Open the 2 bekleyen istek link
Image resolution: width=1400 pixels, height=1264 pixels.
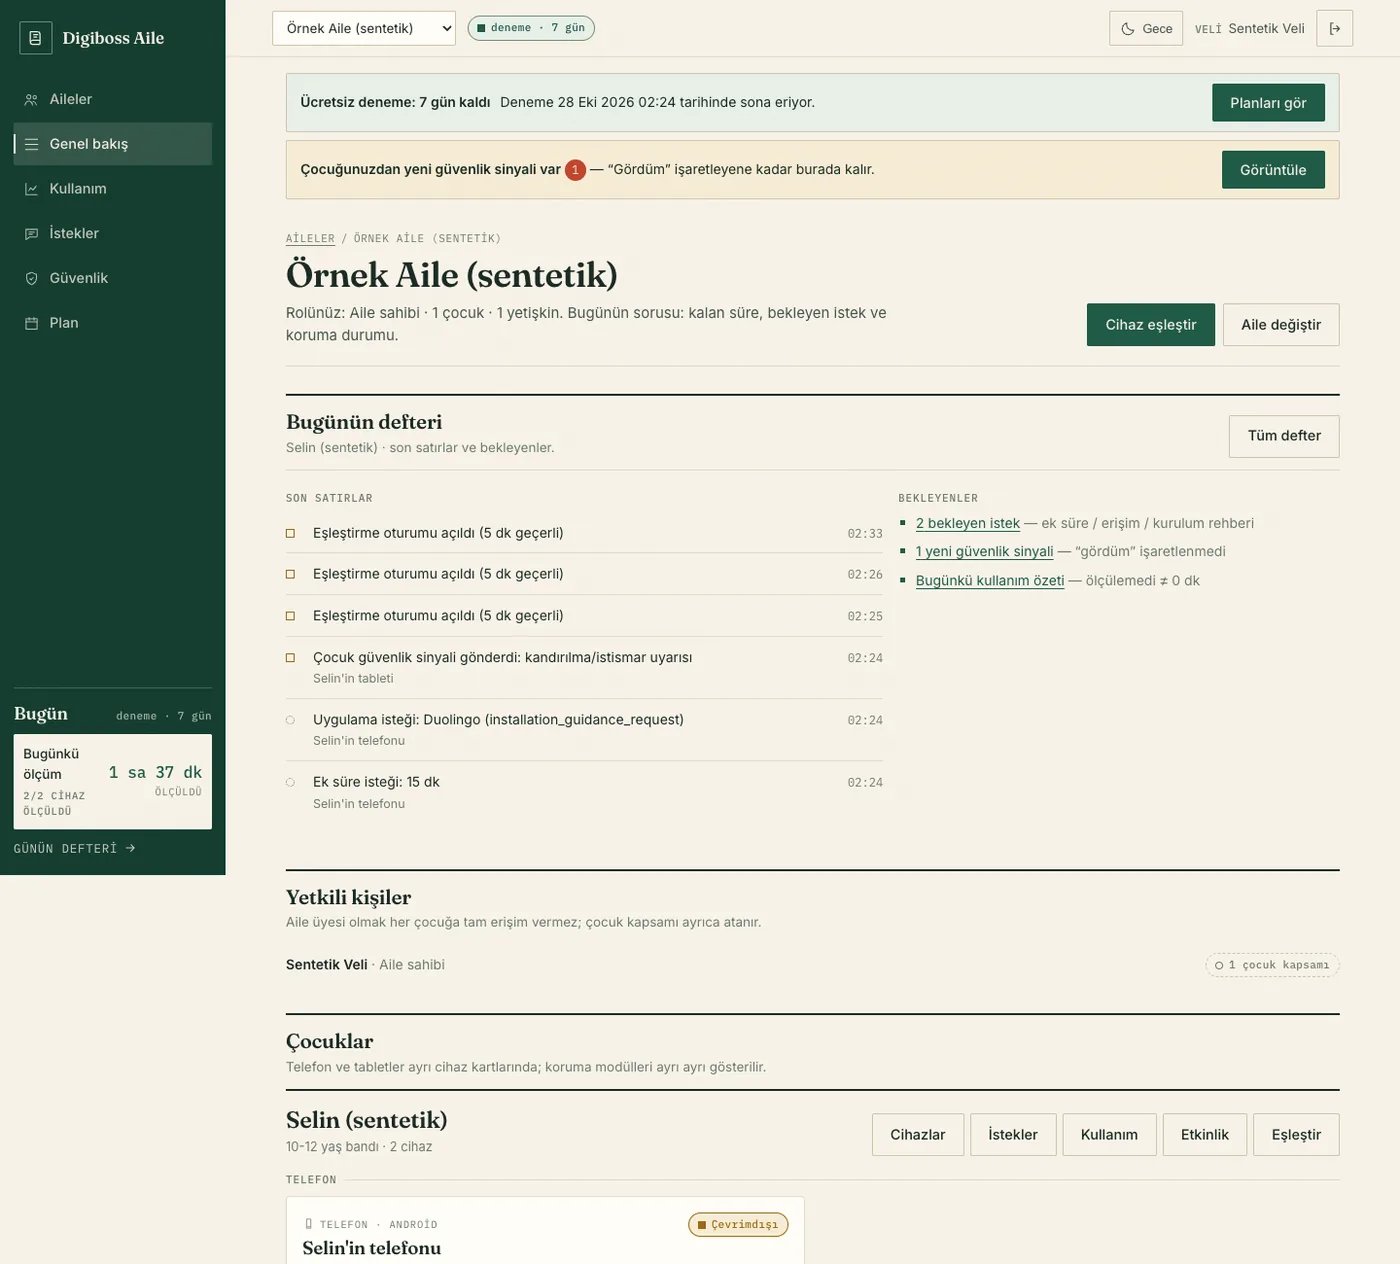tap(968, 523)
